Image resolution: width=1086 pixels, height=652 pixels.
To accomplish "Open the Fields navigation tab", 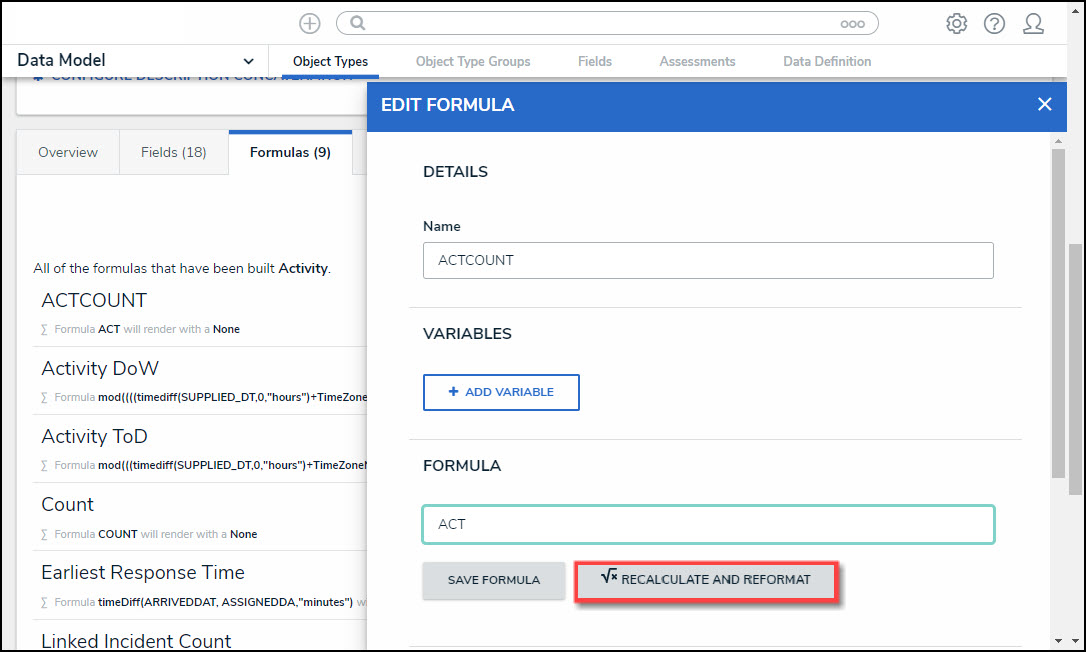I will 594,61.
